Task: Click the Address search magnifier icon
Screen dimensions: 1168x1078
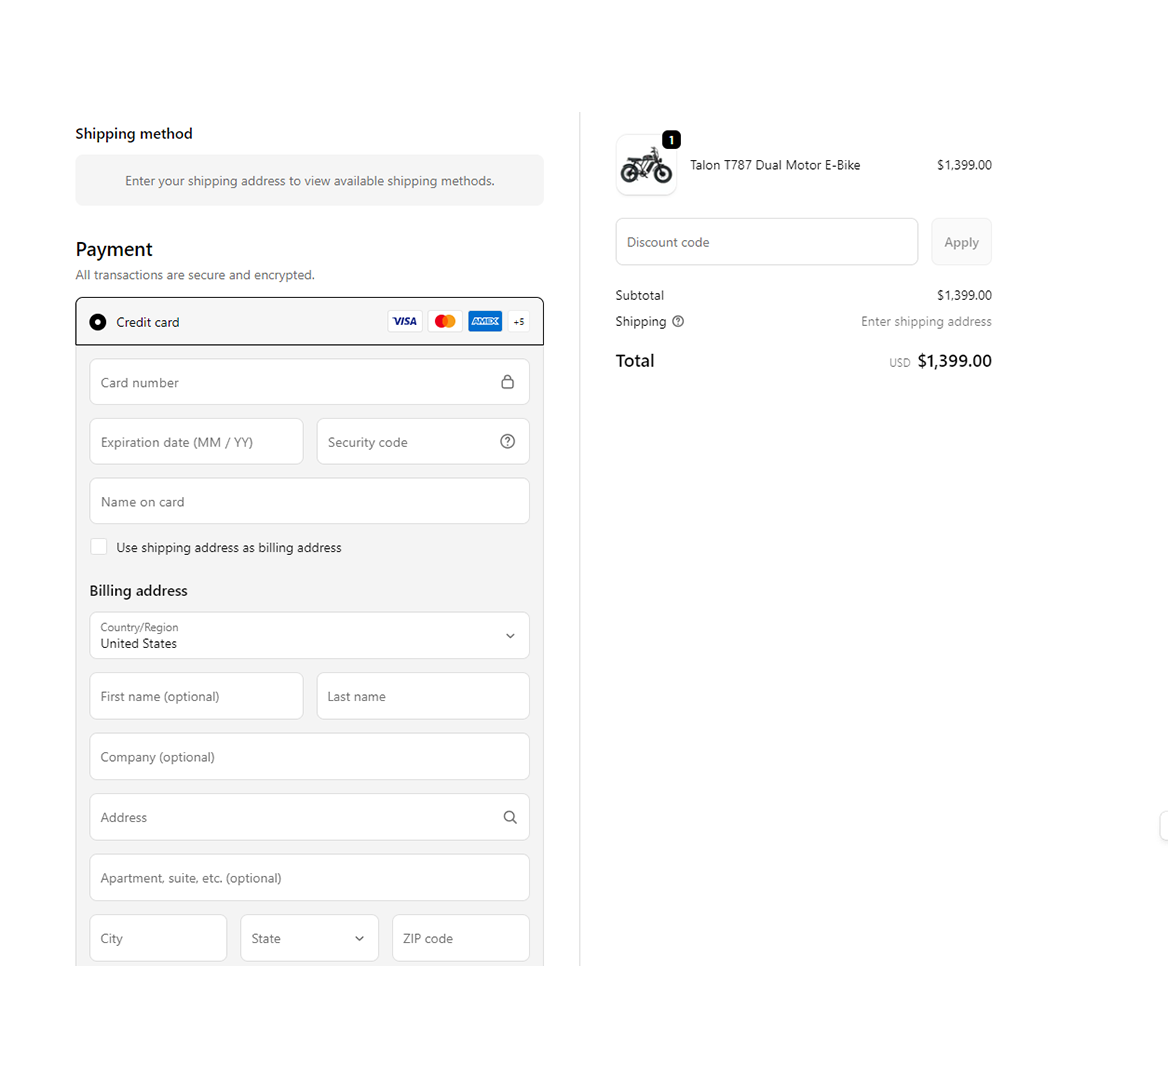Action: 510,817
